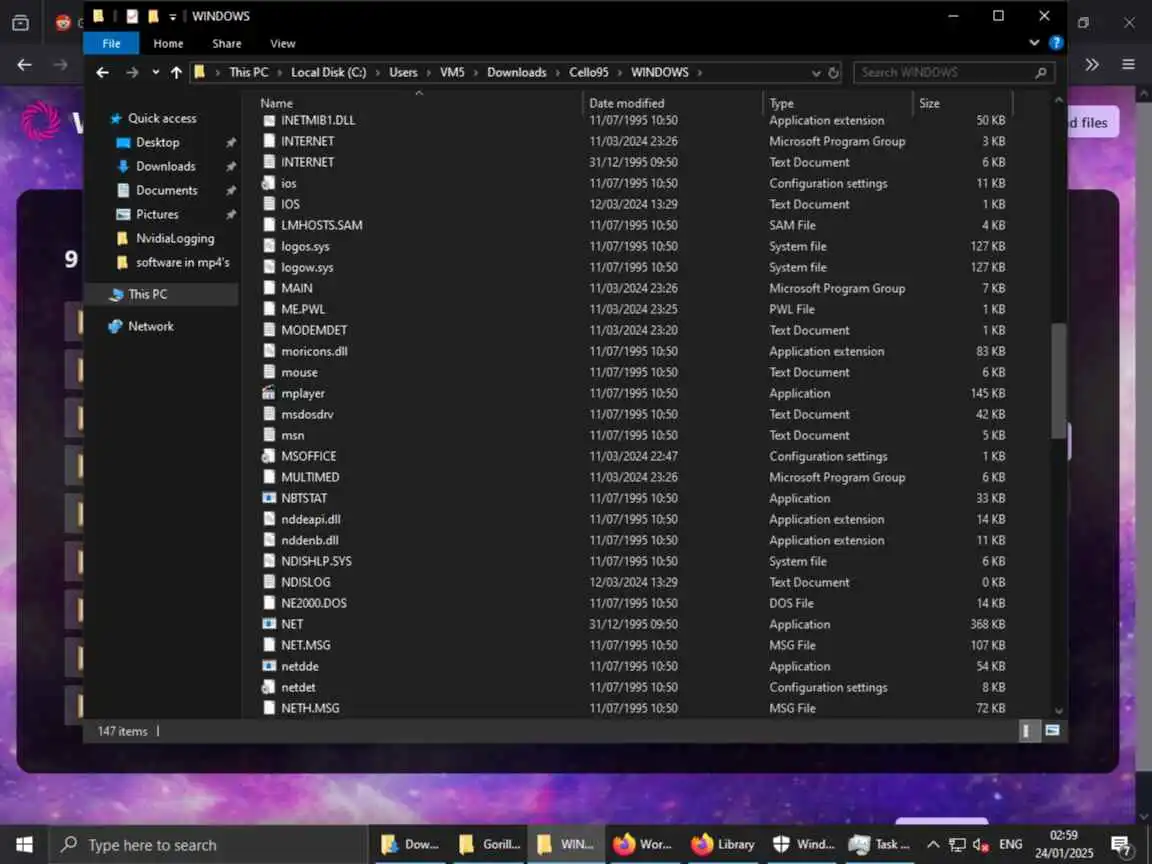Select the NE2000.DOS file
Viewport: 1152px width, 864px height.
[314, 603]
